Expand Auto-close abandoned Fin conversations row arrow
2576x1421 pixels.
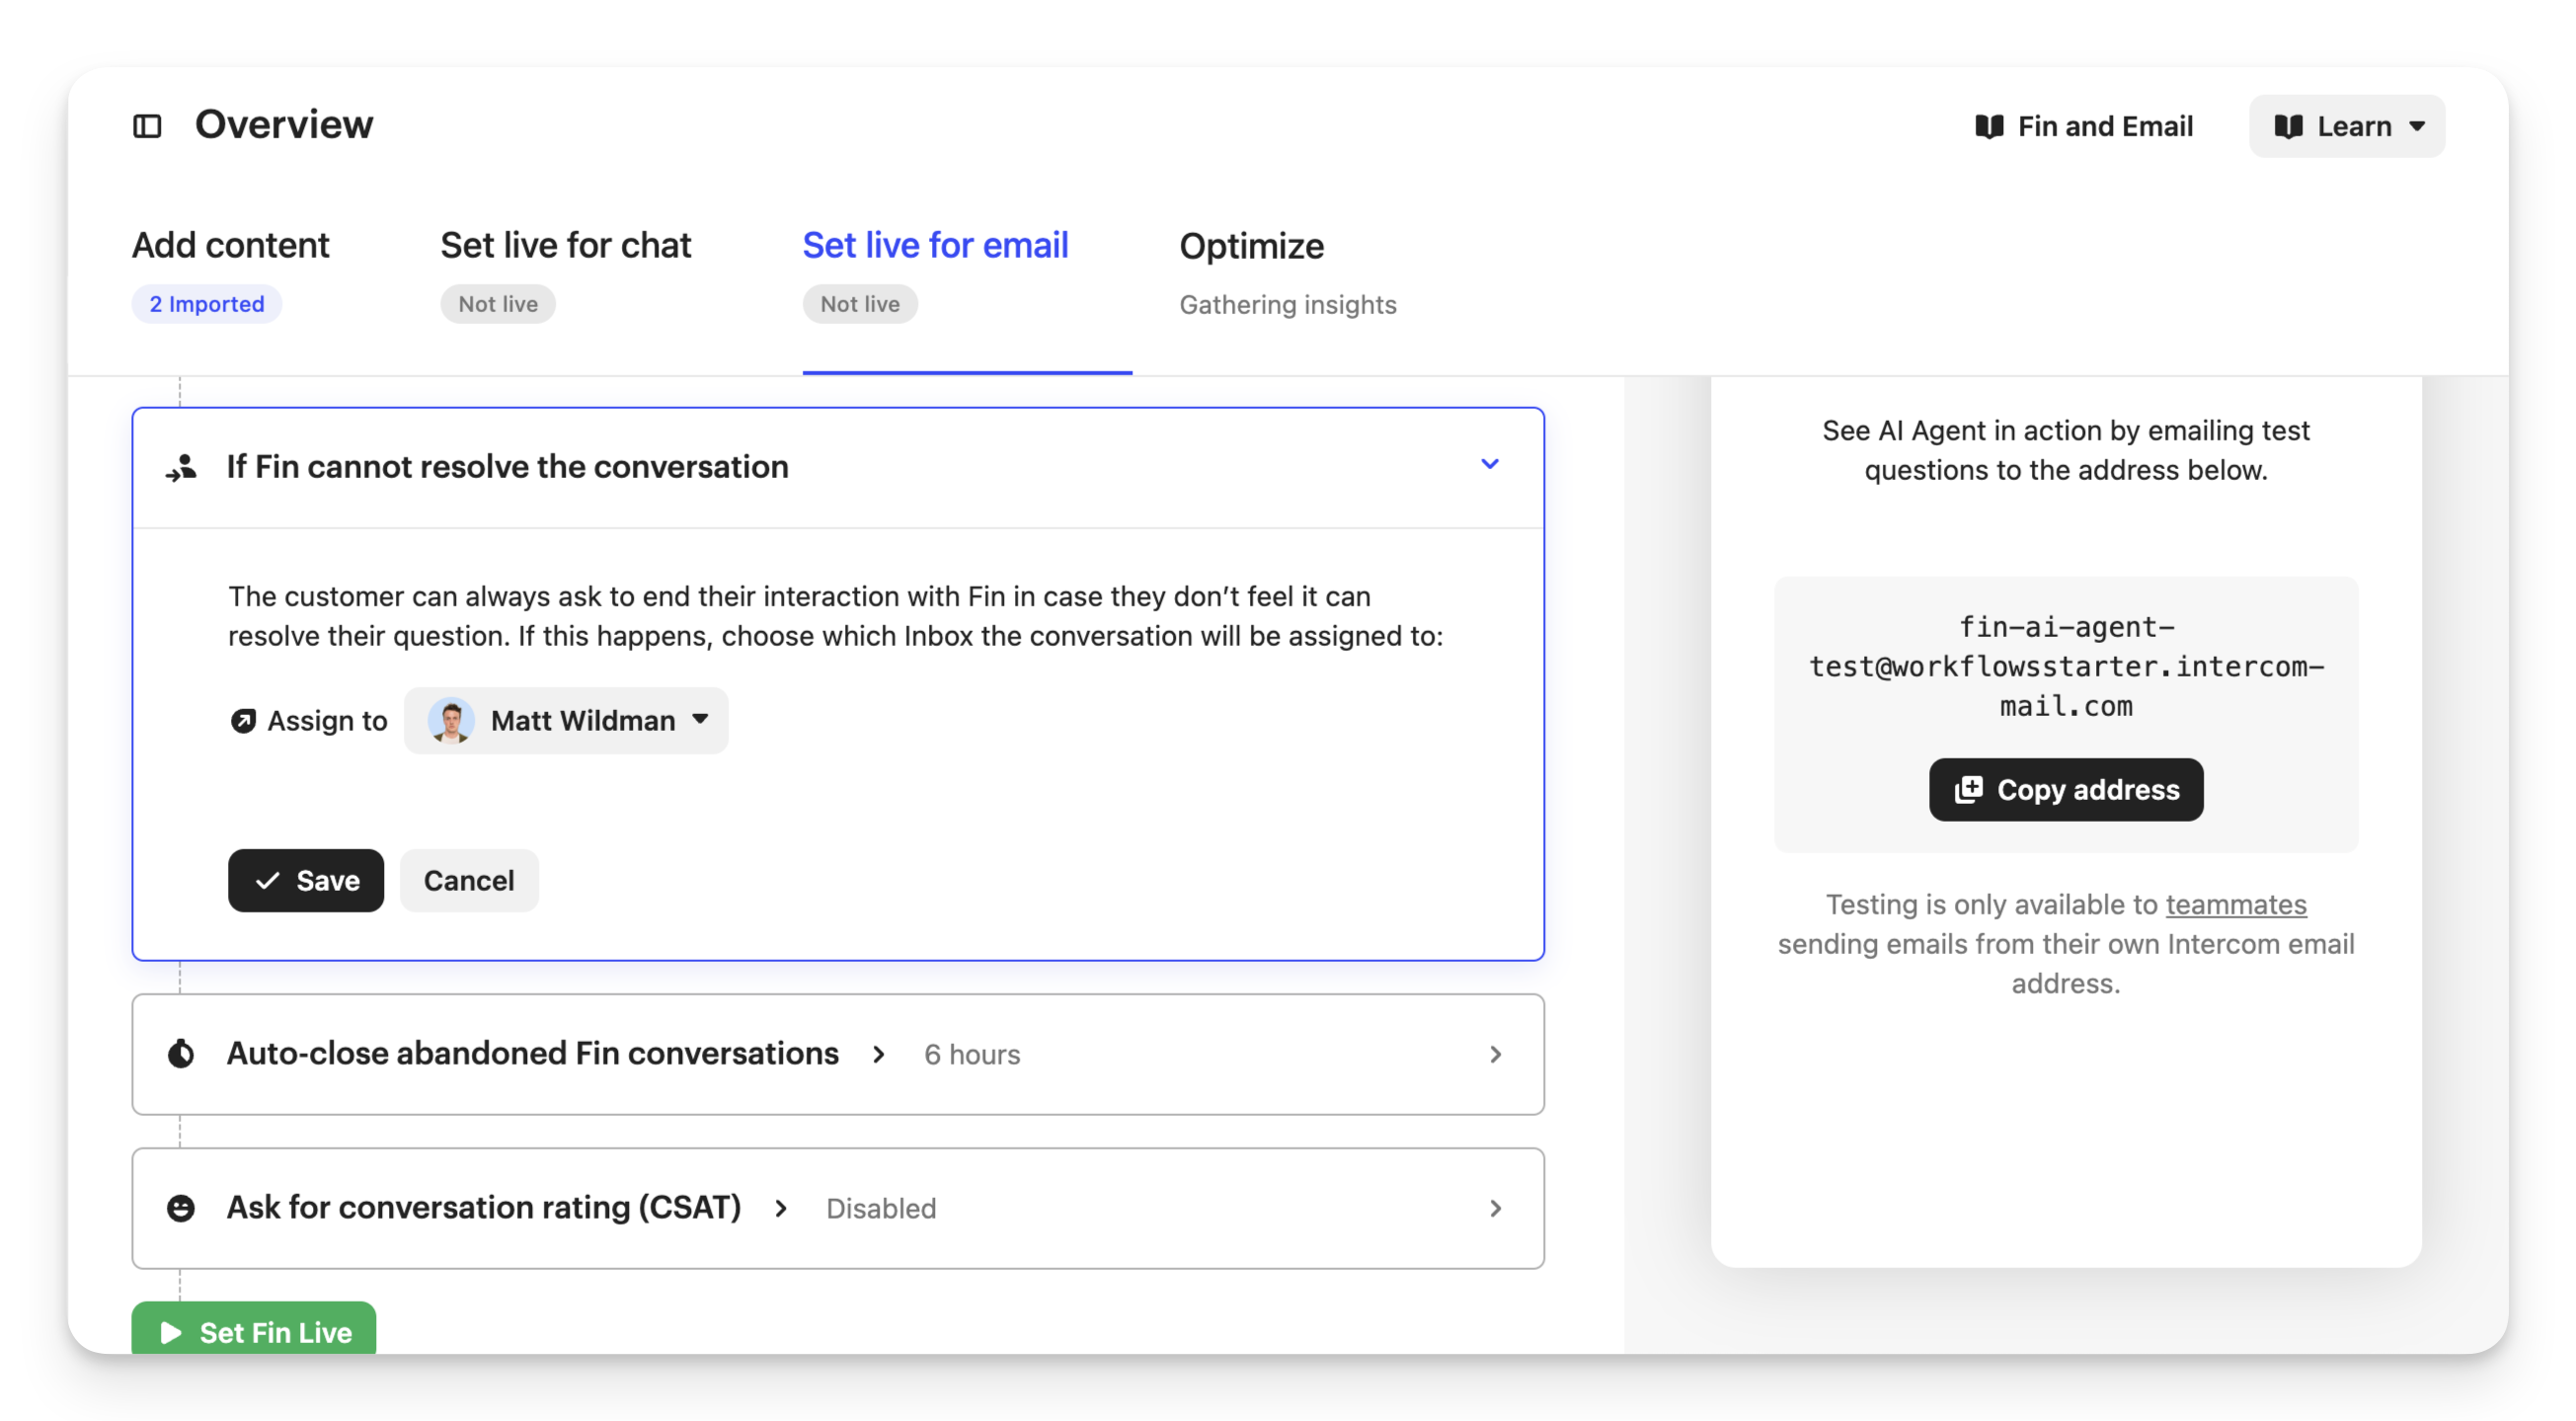[1495, 1055]
